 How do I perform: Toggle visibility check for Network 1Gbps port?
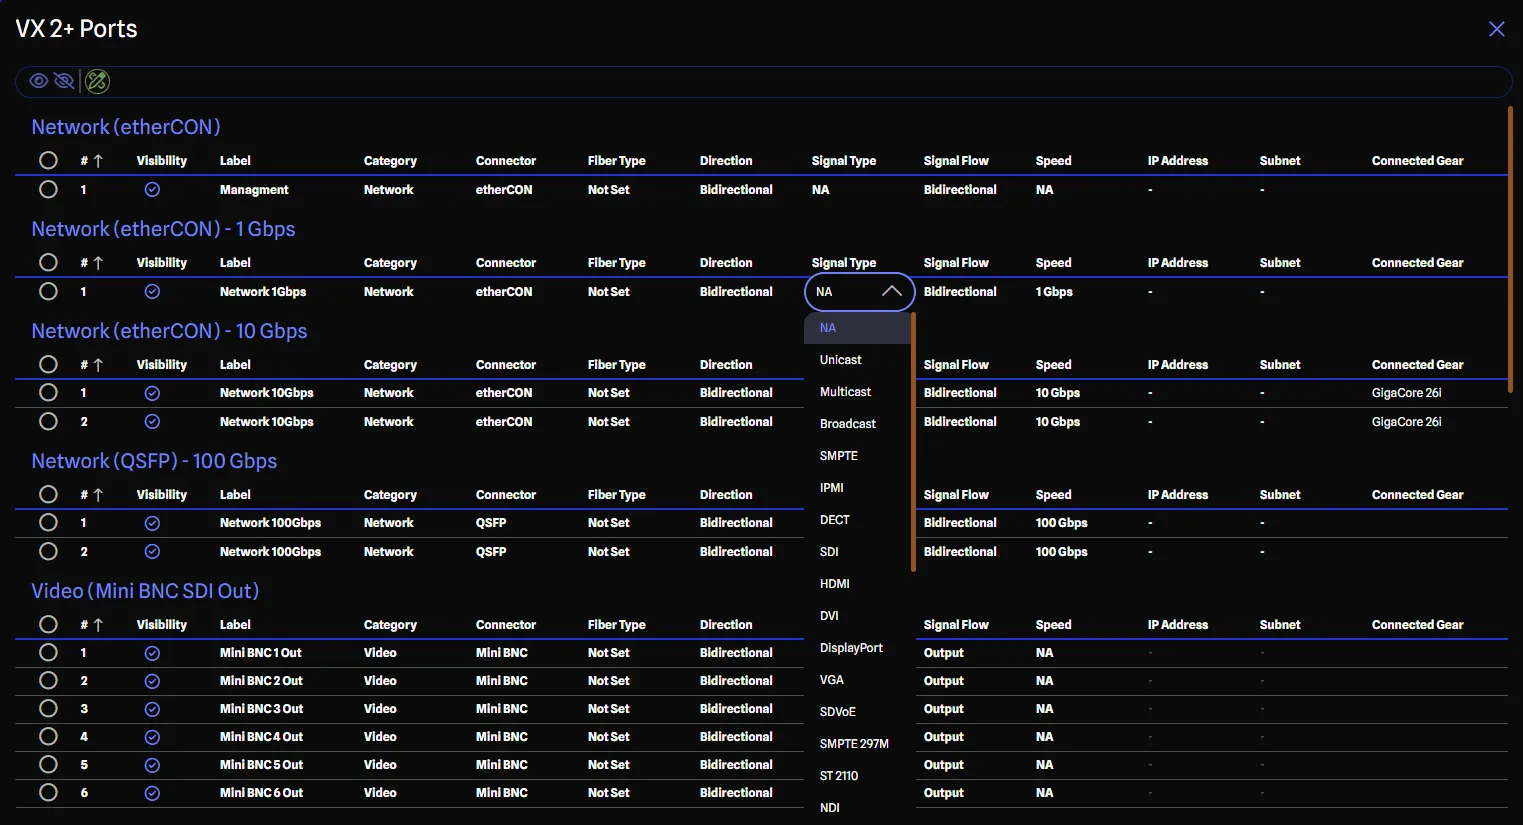152,291
